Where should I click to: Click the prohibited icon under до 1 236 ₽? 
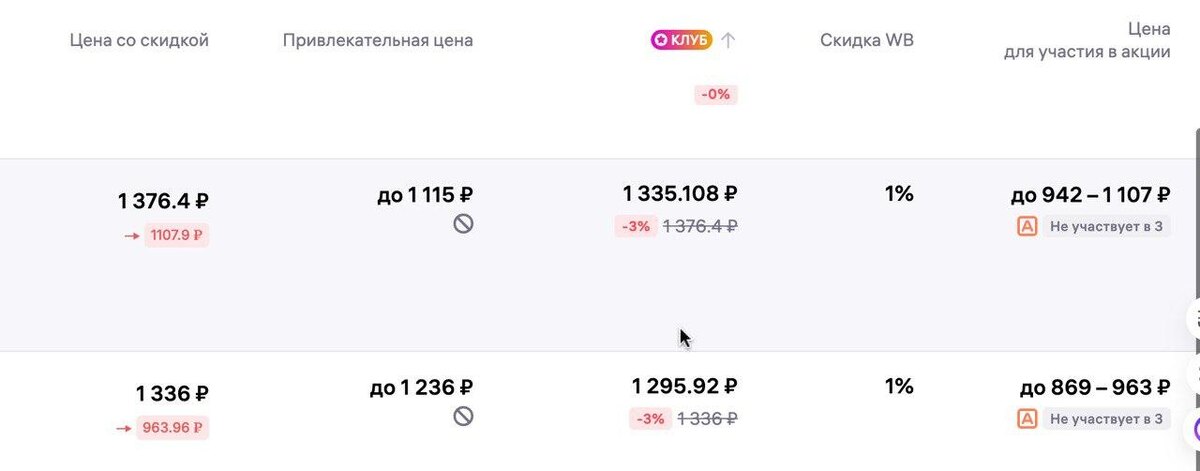[463, 416]
